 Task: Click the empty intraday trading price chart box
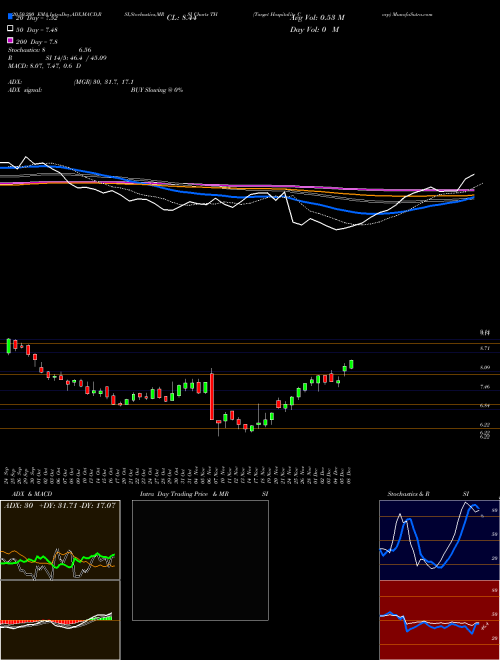pos(200,560)
